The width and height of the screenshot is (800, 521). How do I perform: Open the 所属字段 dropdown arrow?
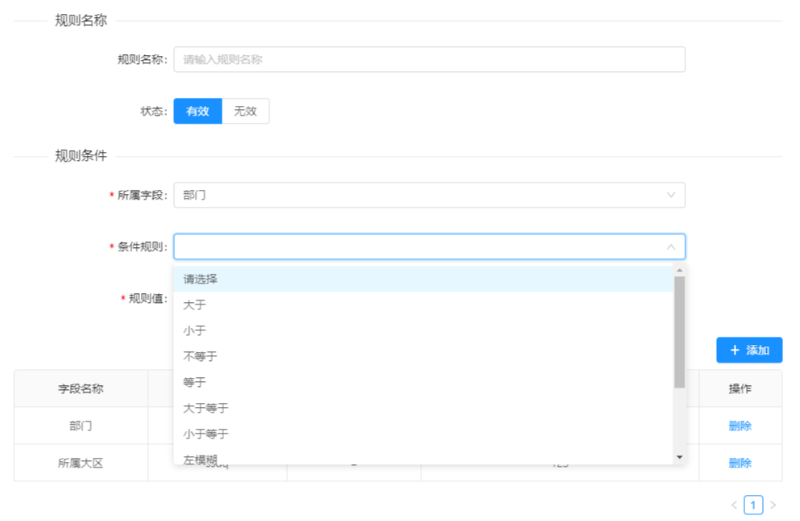coord(671,195)
